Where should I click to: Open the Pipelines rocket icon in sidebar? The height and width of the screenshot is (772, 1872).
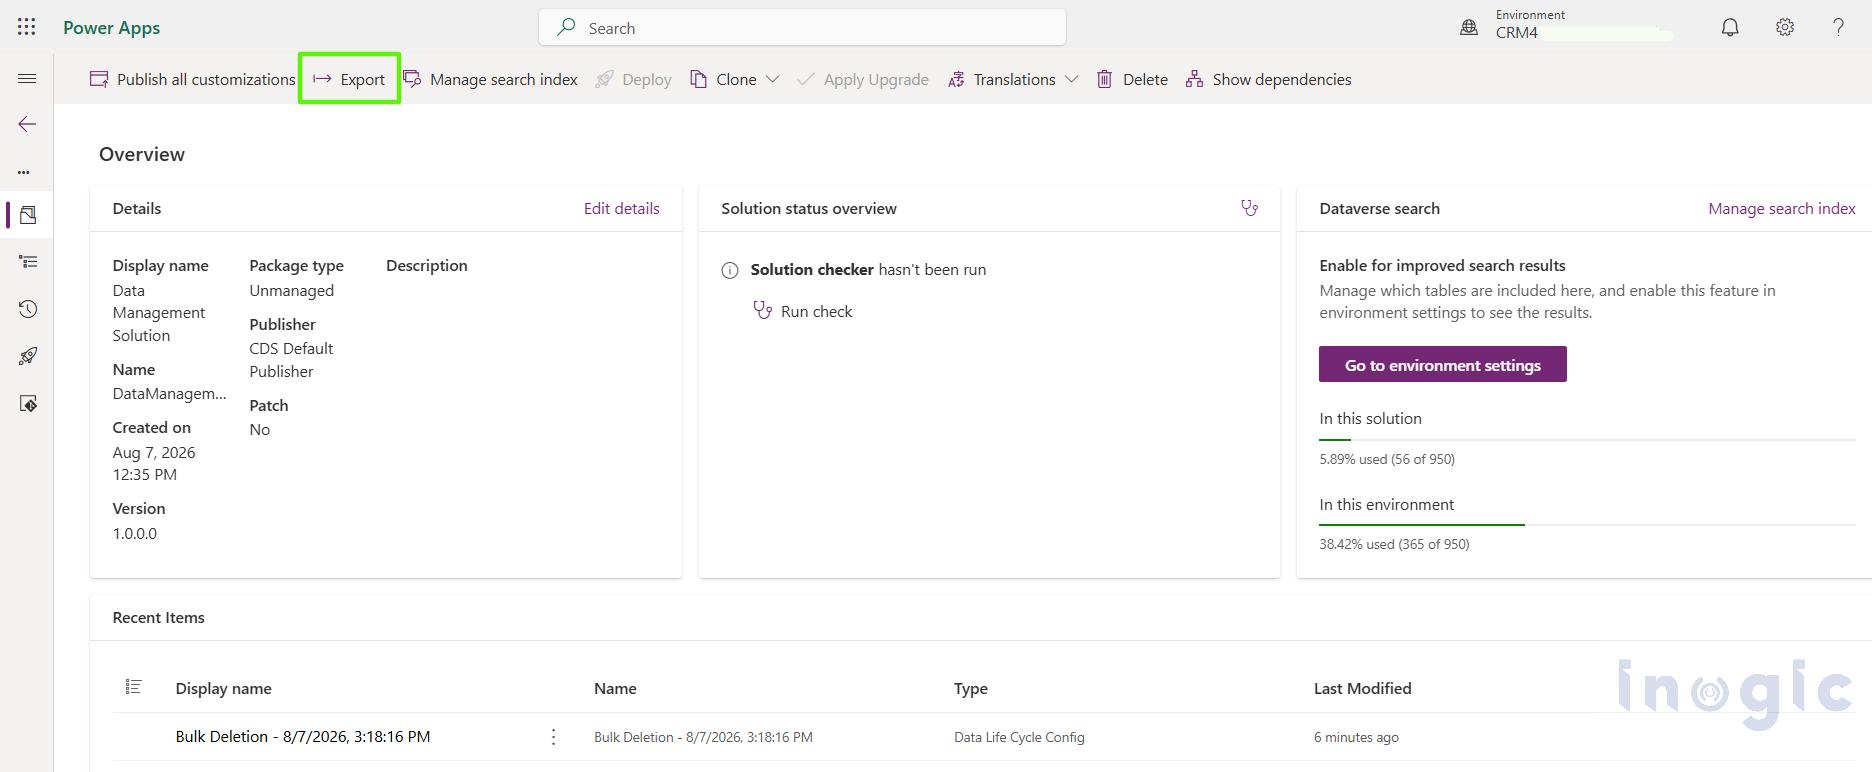point(28,356)
